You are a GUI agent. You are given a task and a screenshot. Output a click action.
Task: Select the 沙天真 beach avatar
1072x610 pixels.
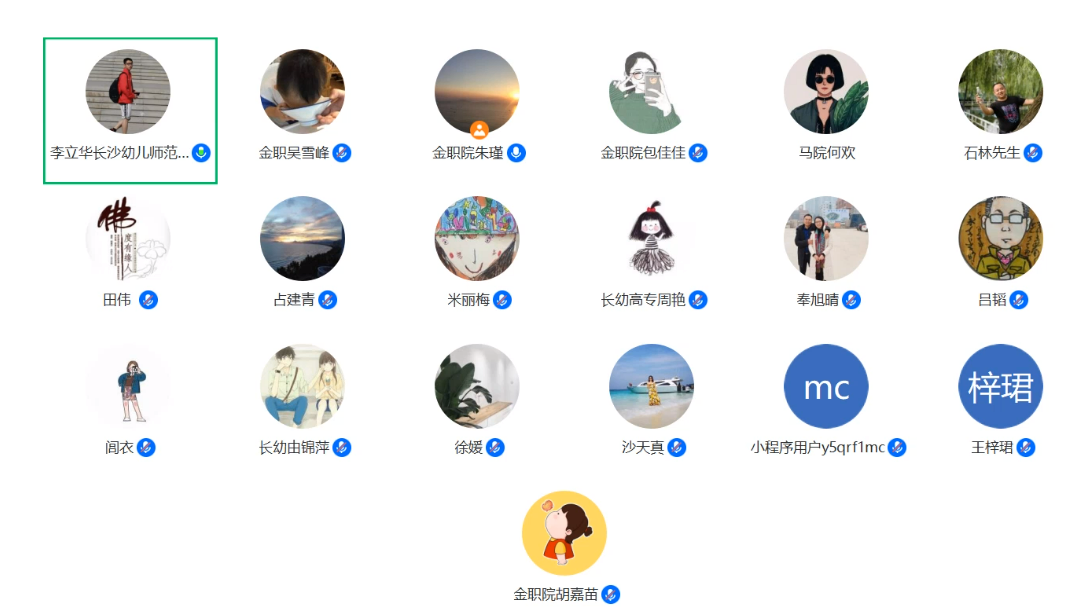[x=652, y=386]
